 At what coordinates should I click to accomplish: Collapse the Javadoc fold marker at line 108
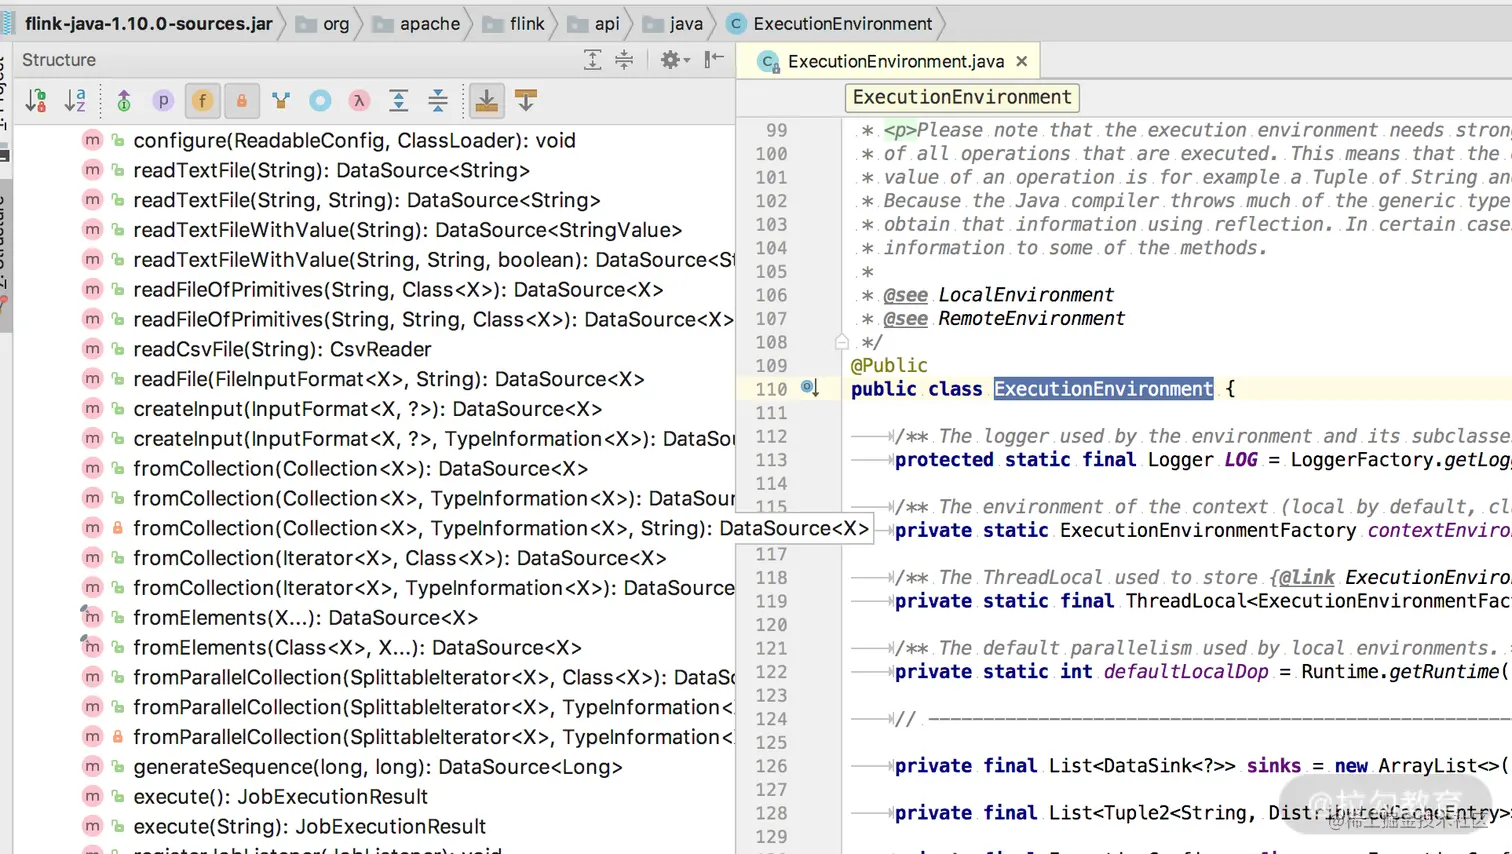click(x=841, y=342)
